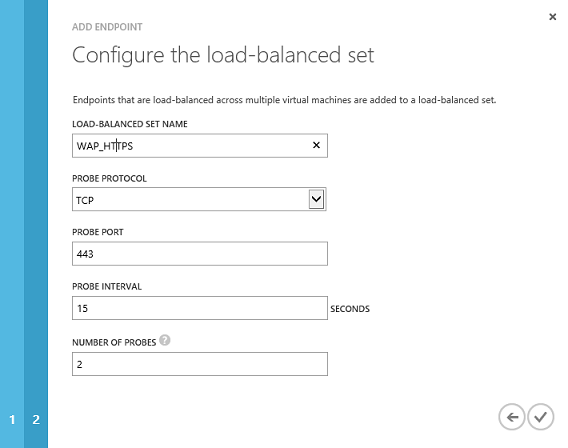Close the Add Endpoint dialog
The image size is (568, 448).
(x=552, y=17)
